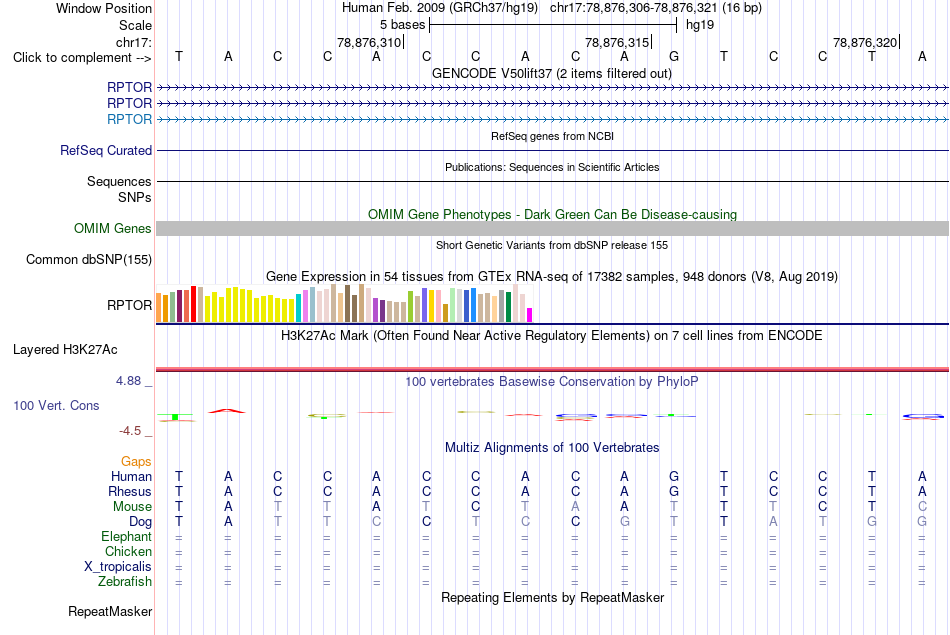The height and width of the screenshot is (635, 950).
Task: Click the 'Multiz Alignments of 100 Vertebrates' title
Action: click(x=552, y=448)
